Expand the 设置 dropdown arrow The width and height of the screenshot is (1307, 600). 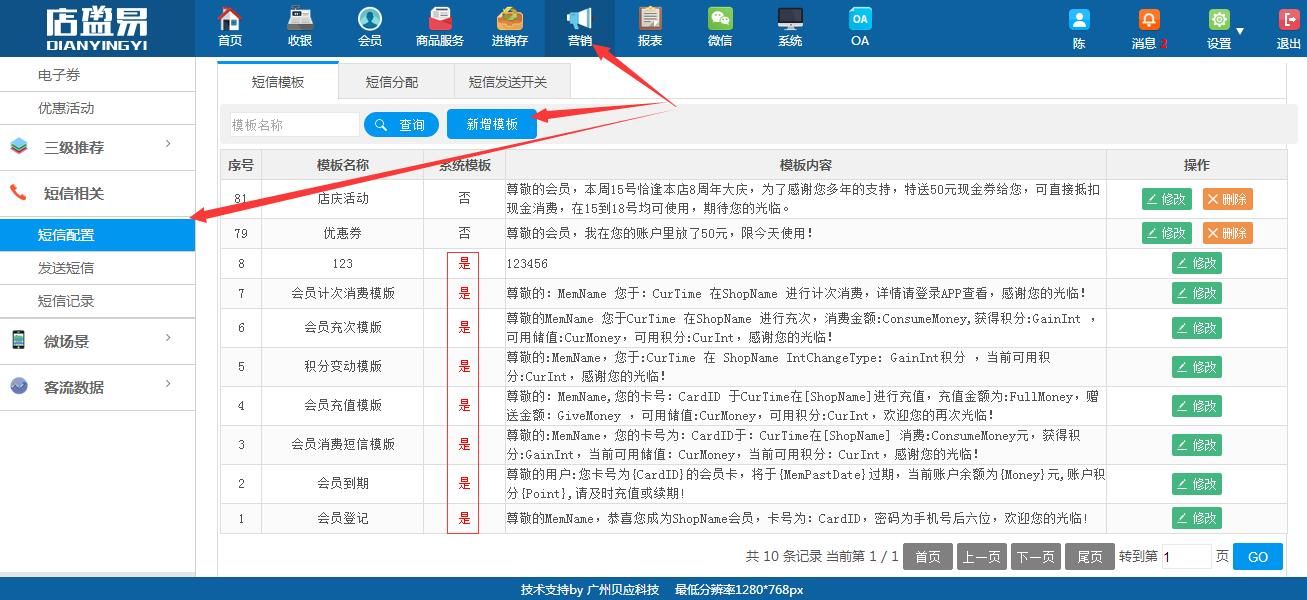pos(1240,31)
